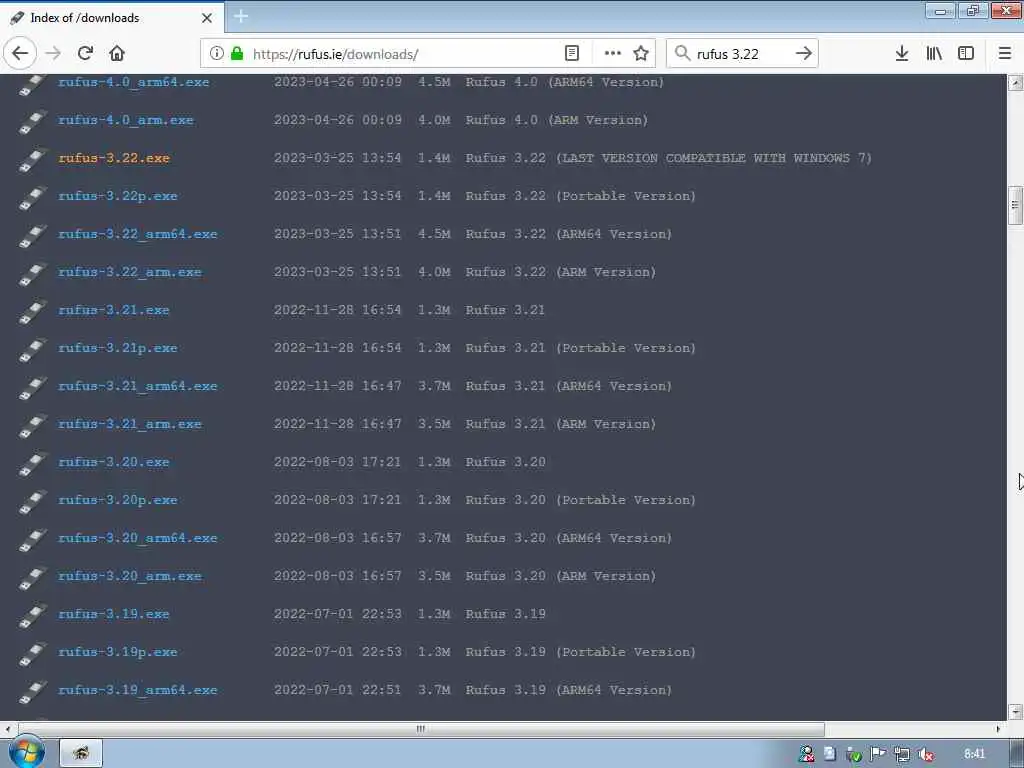Close the Index of /downloads tab
Screen dimensions: 1024x768
pyautogui.click(x=207, y=18)
